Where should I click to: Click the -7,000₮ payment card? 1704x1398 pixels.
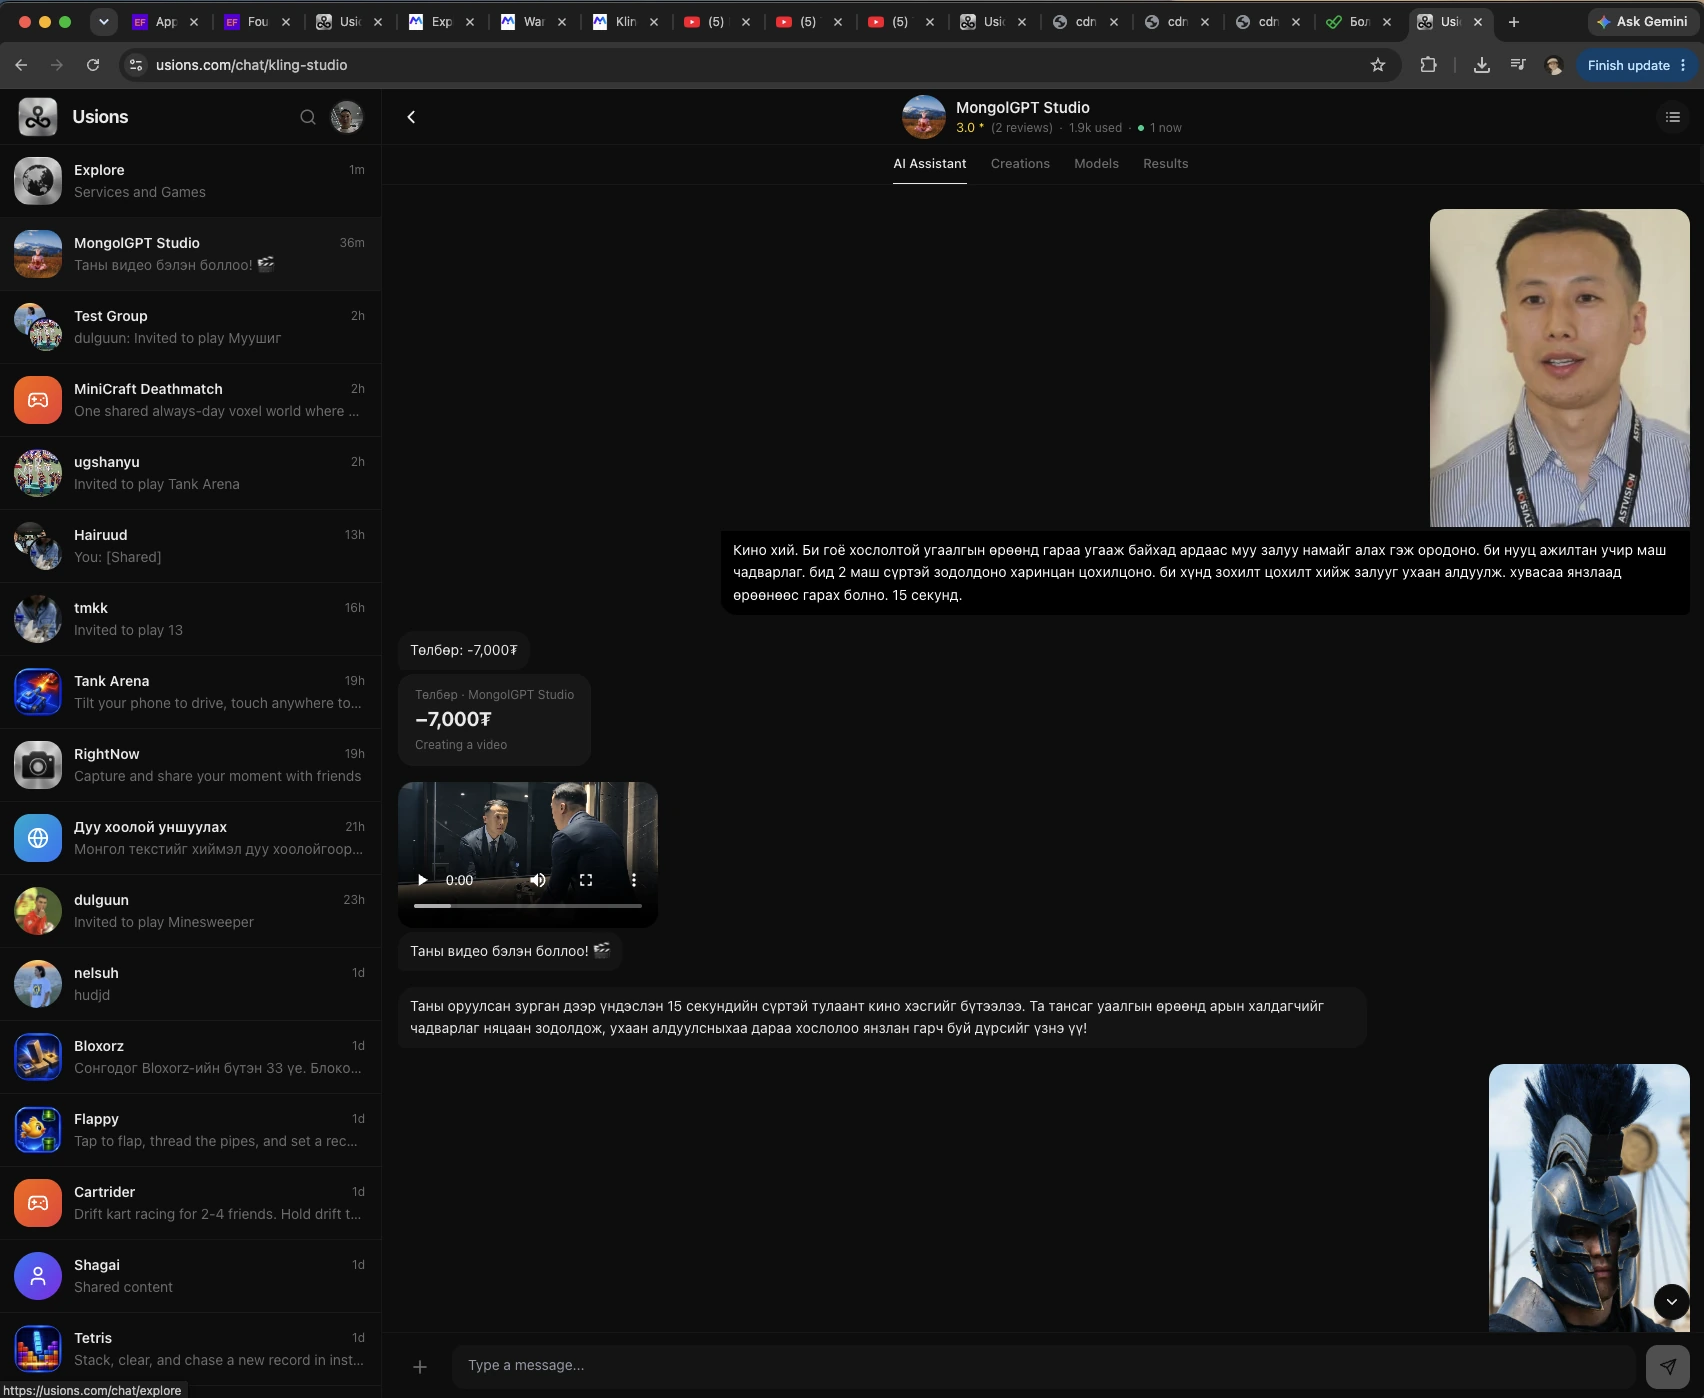point(494,720)
